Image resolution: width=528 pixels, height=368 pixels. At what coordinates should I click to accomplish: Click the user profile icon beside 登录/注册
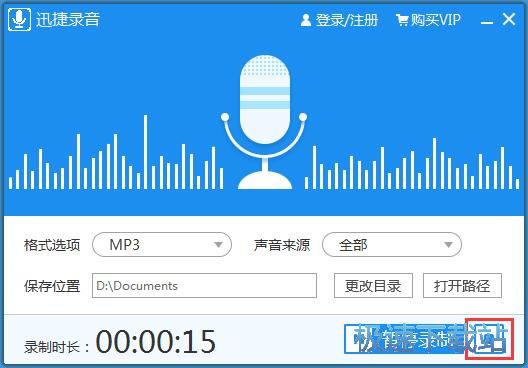[x=306, y=20]
